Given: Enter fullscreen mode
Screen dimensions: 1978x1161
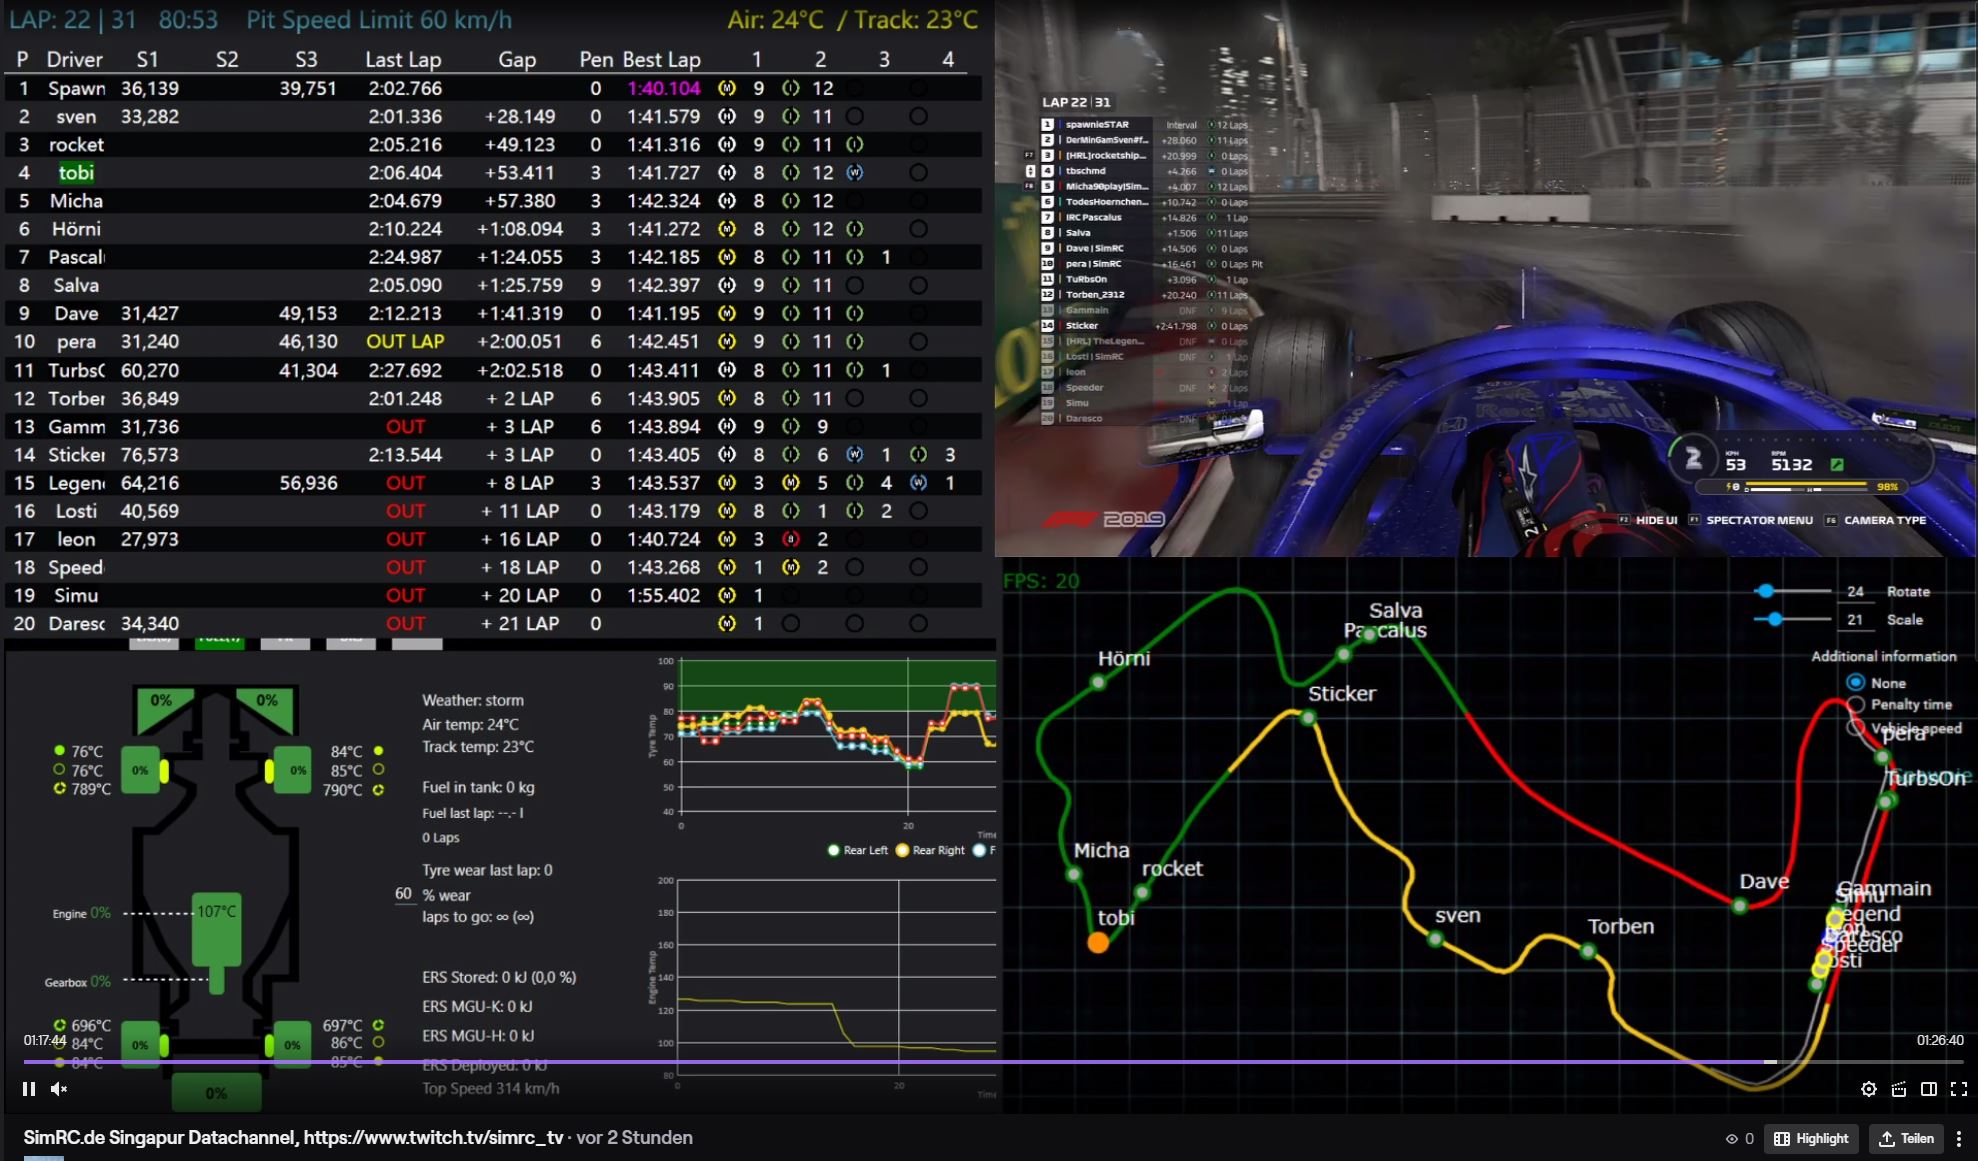Looking at the screenshot, I should 1958,1089.
